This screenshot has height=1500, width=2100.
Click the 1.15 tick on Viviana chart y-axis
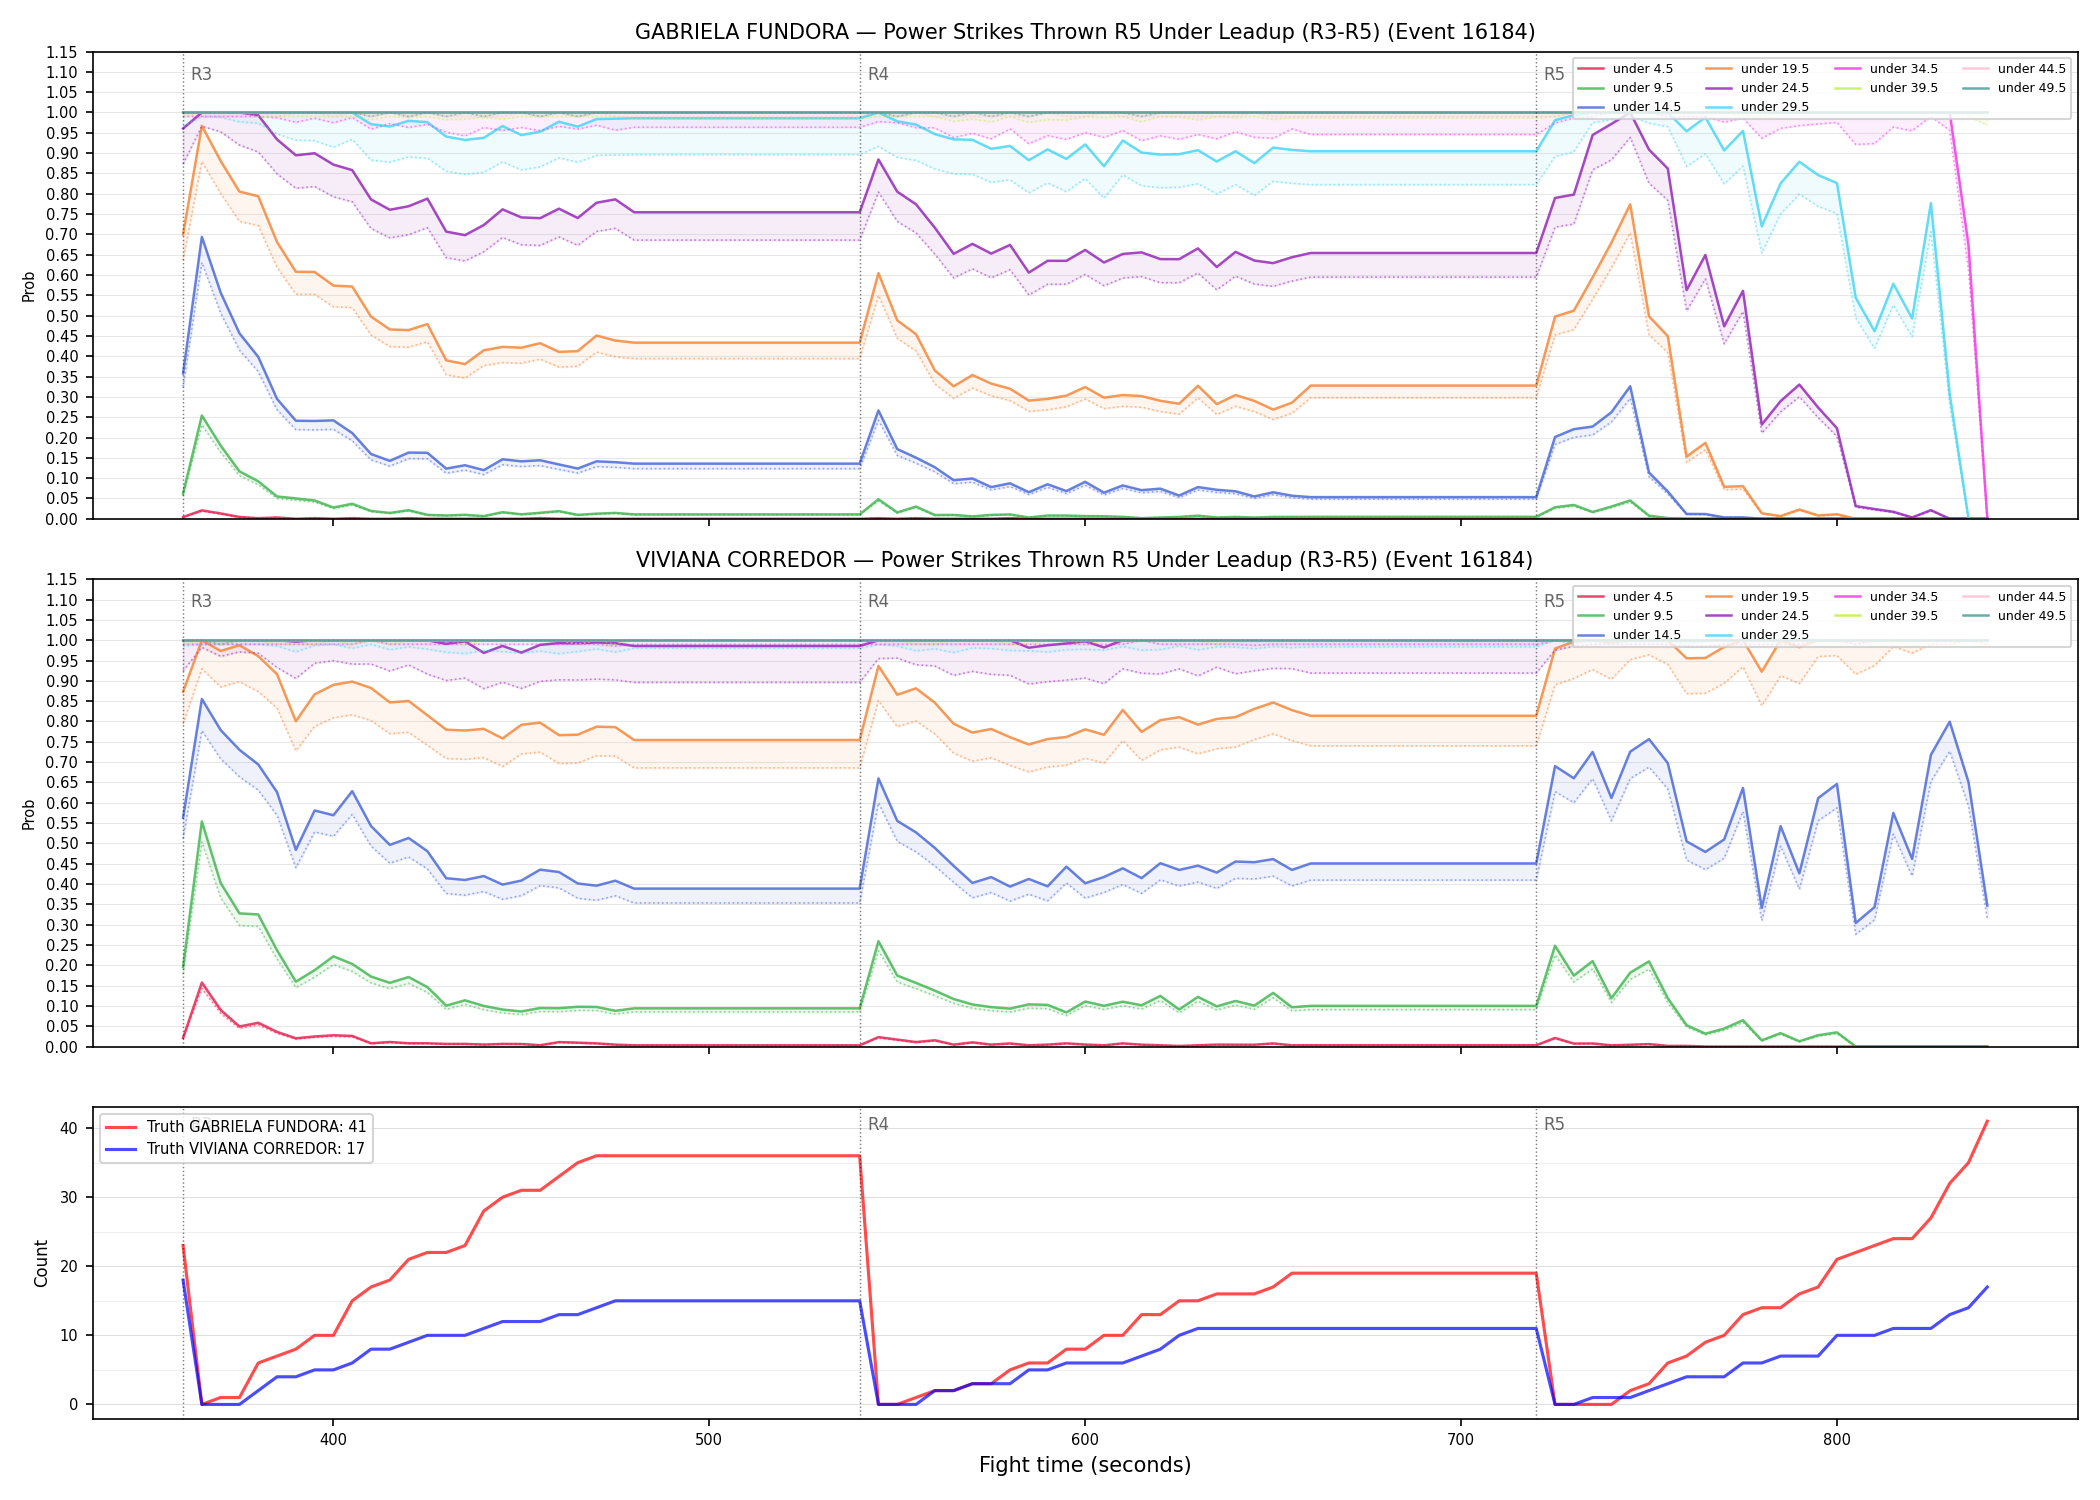pos(62,580)
